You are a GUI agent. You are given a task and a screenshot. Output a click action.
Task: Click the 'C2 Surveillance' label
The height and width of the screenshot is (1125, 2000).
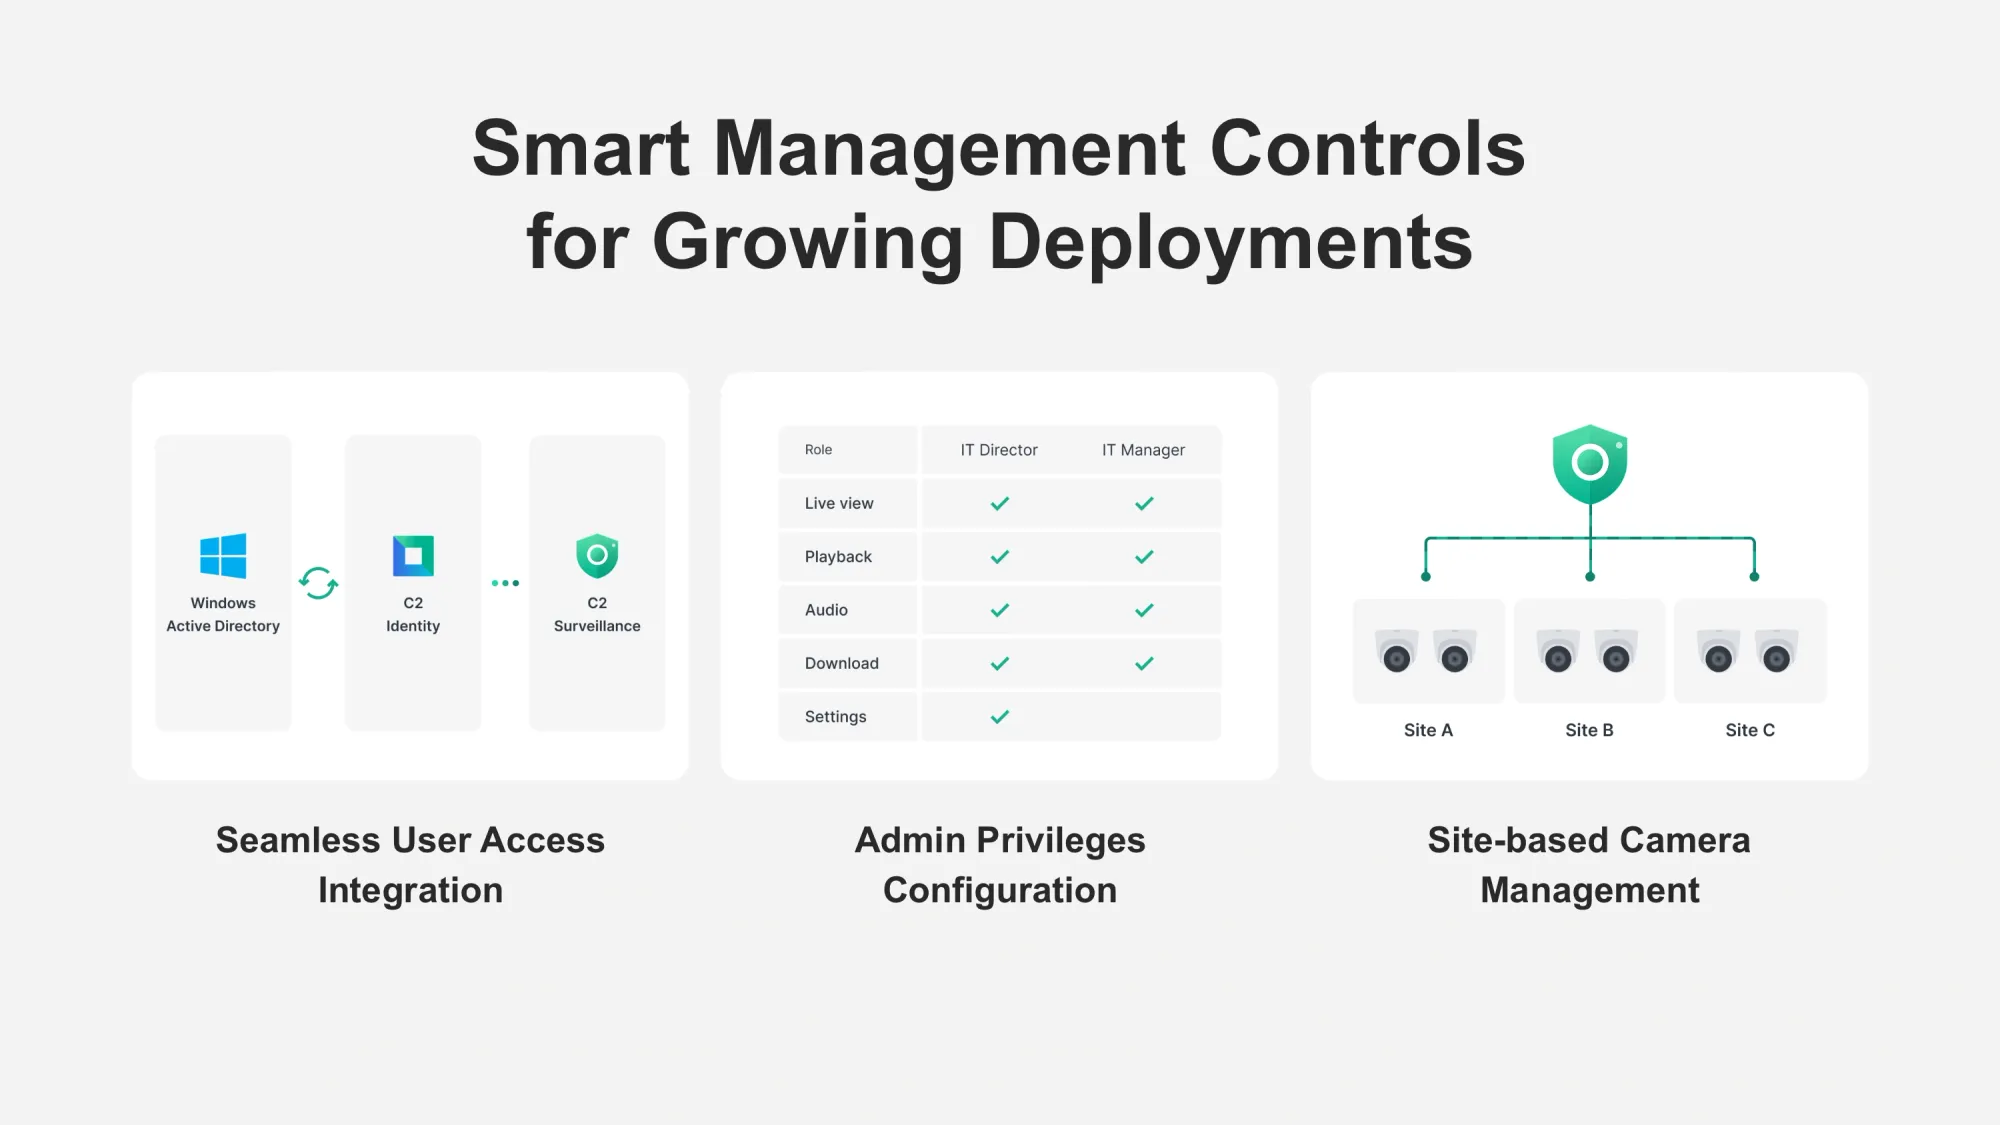[x=597, y=614]
